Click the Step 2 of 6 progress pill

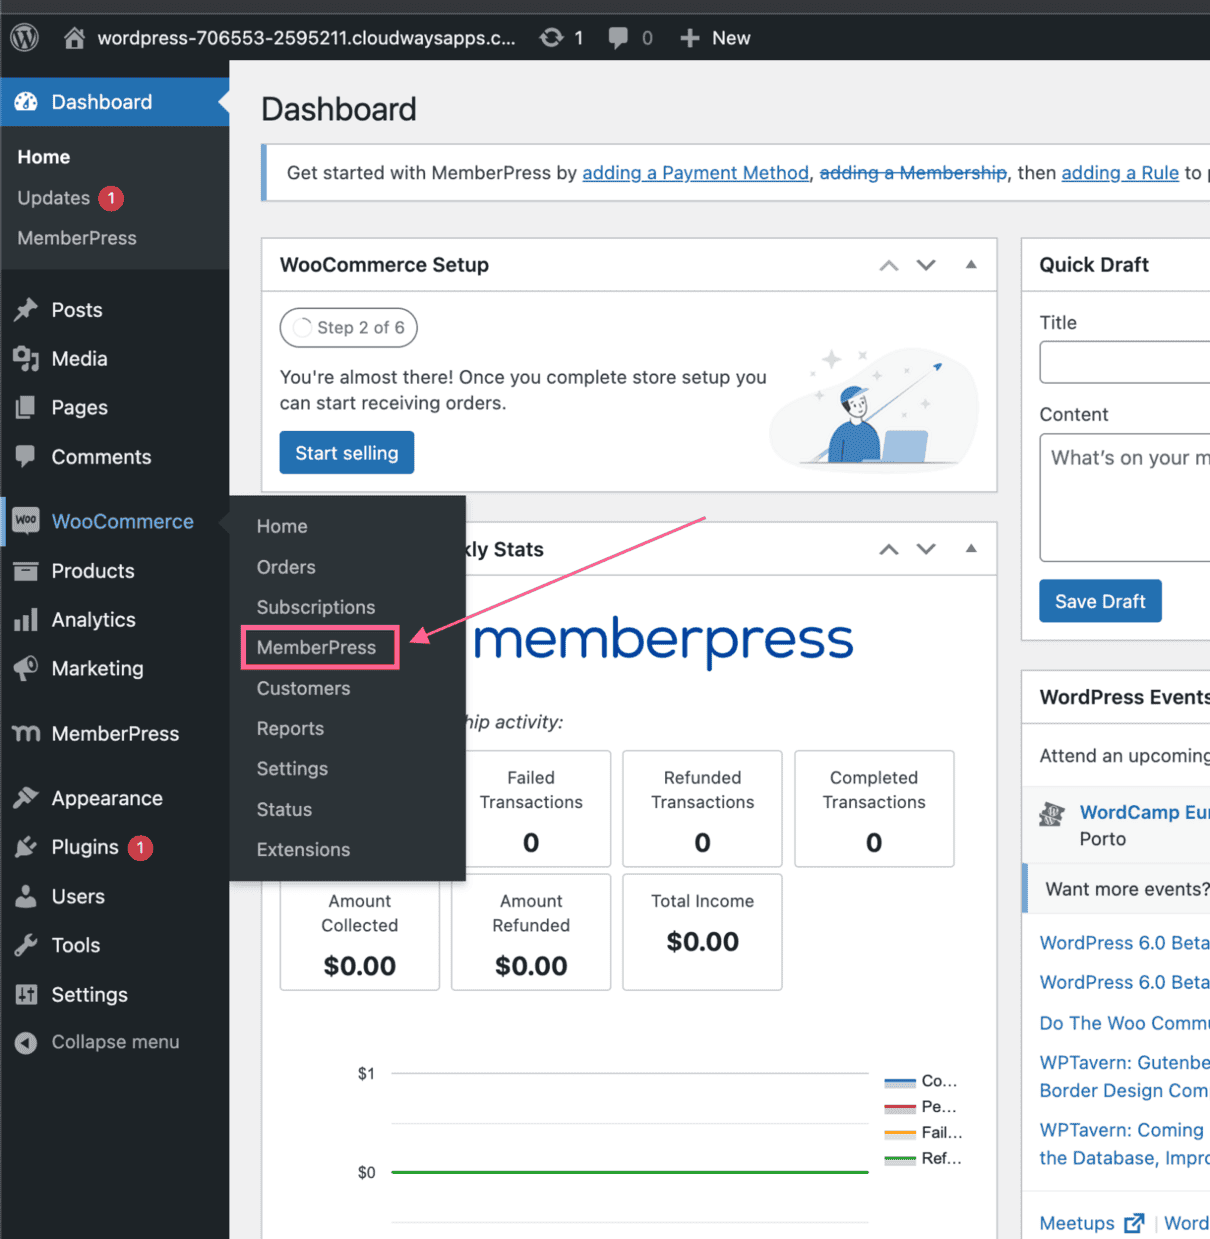[348, 328]
